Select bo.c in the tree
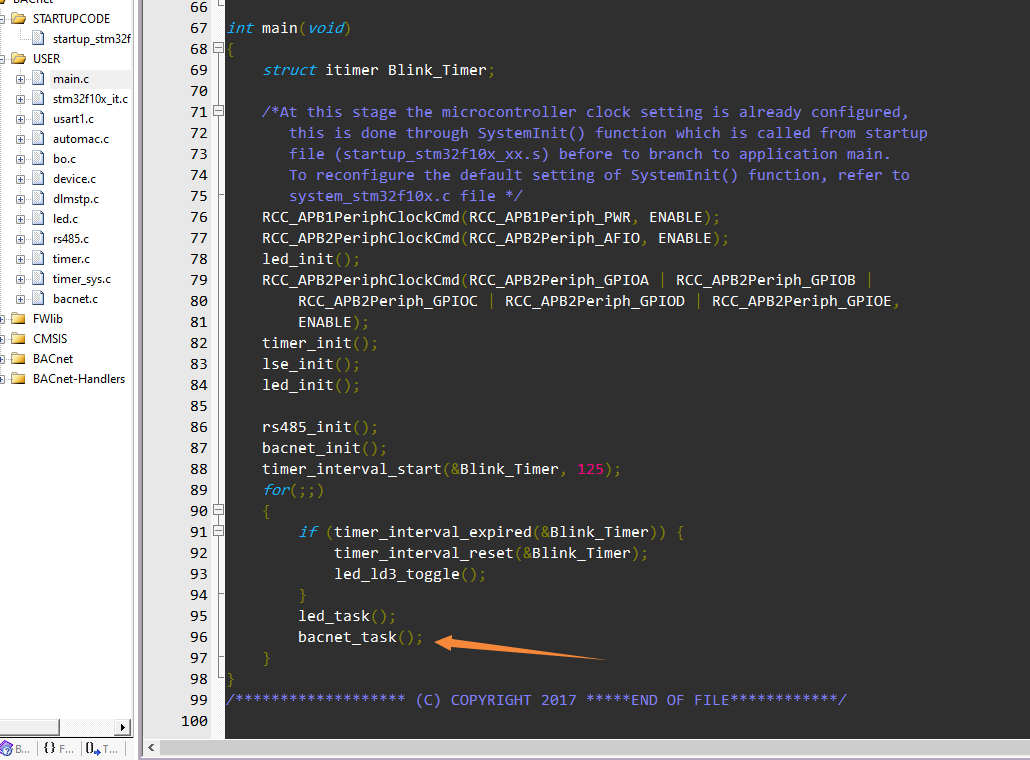This screenshot has width=1030, height=760. 64,159
